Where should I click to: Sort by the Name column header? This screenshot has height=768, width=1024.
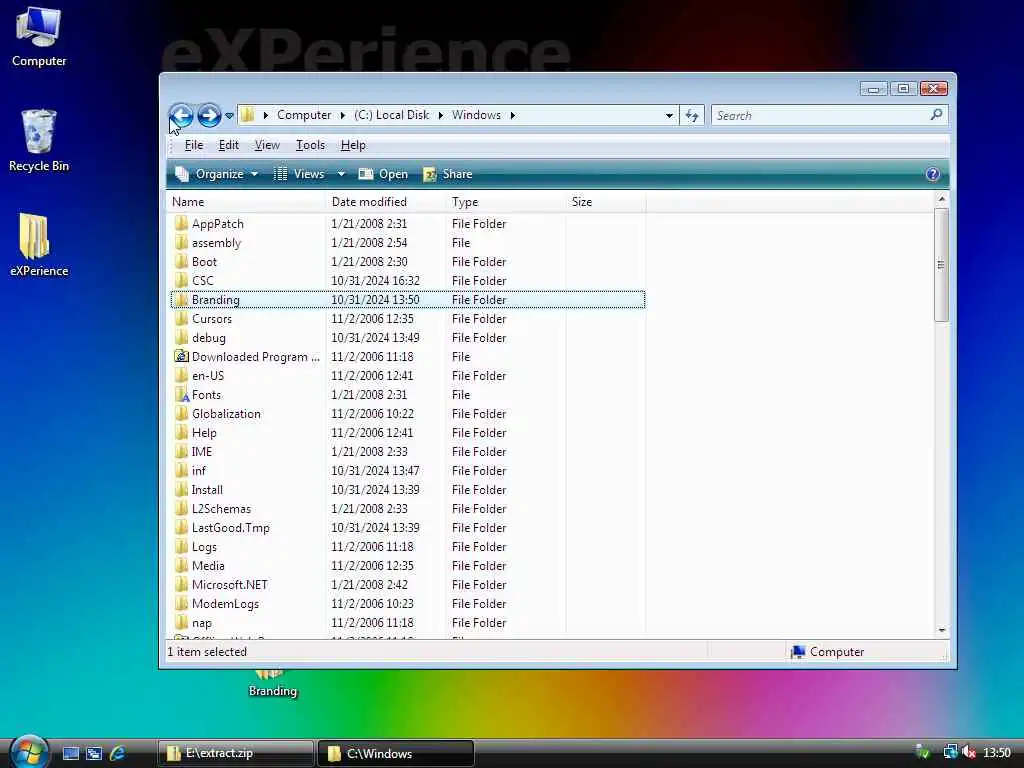[246, 202]
